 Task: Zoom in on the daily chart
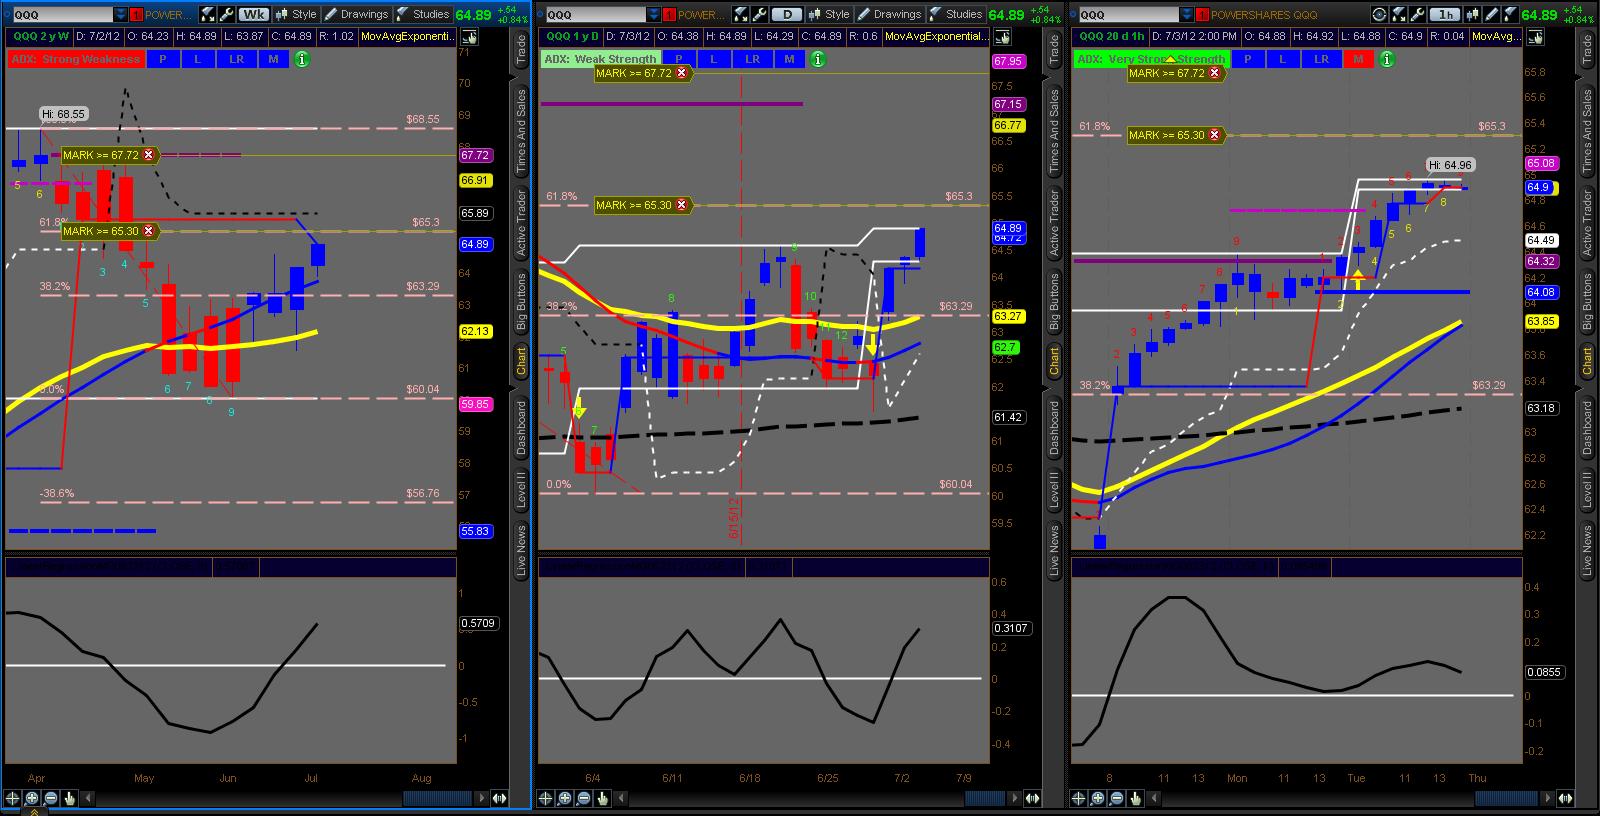pyautogui.click(x=565, y=798)
